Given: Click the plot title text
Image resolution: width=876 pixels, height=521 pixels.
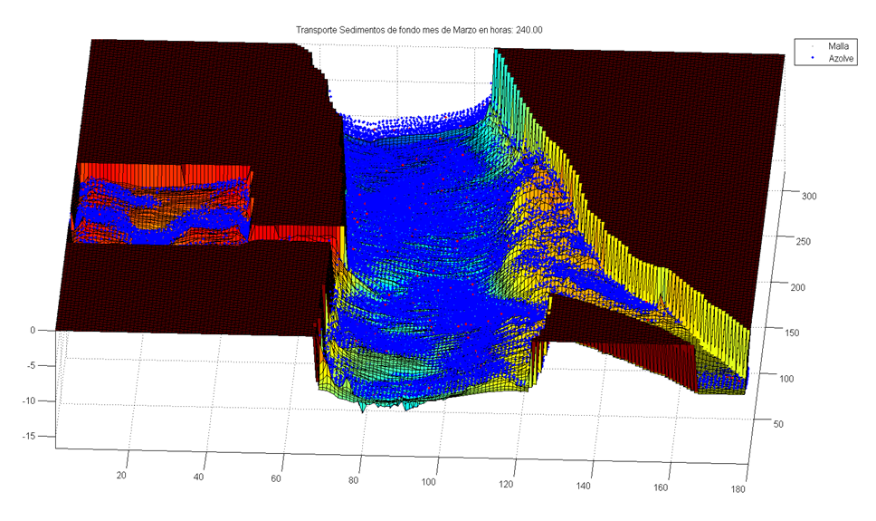Looking at the screenshot, I should coord(420,30).
